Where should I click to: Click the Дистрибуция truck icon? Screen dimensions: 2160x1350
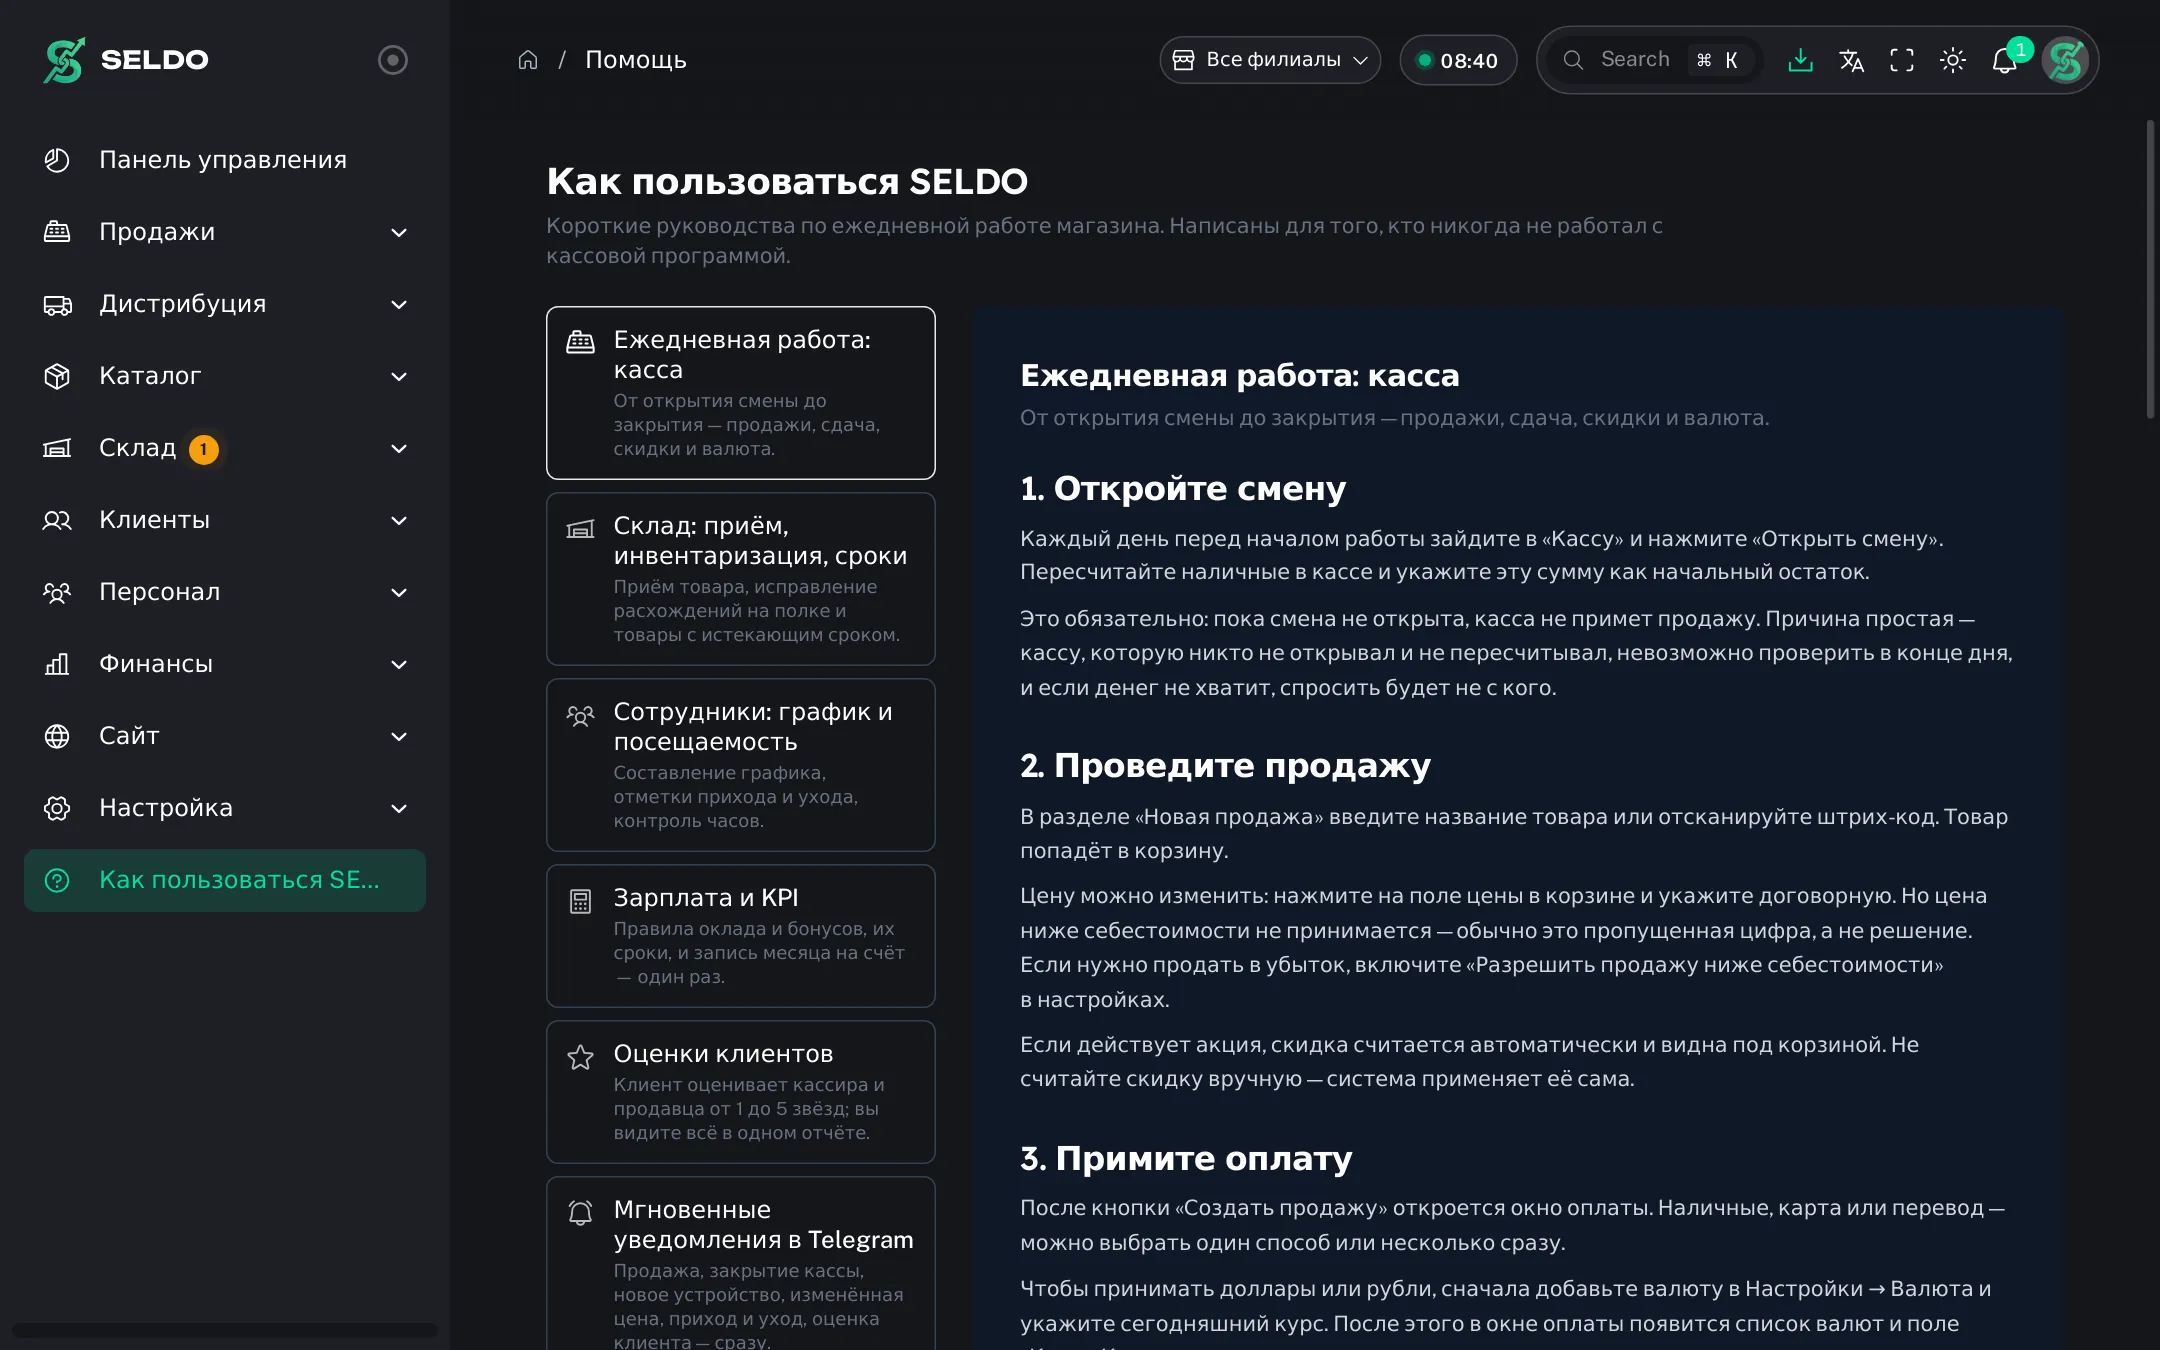click(x=57, y=304)
